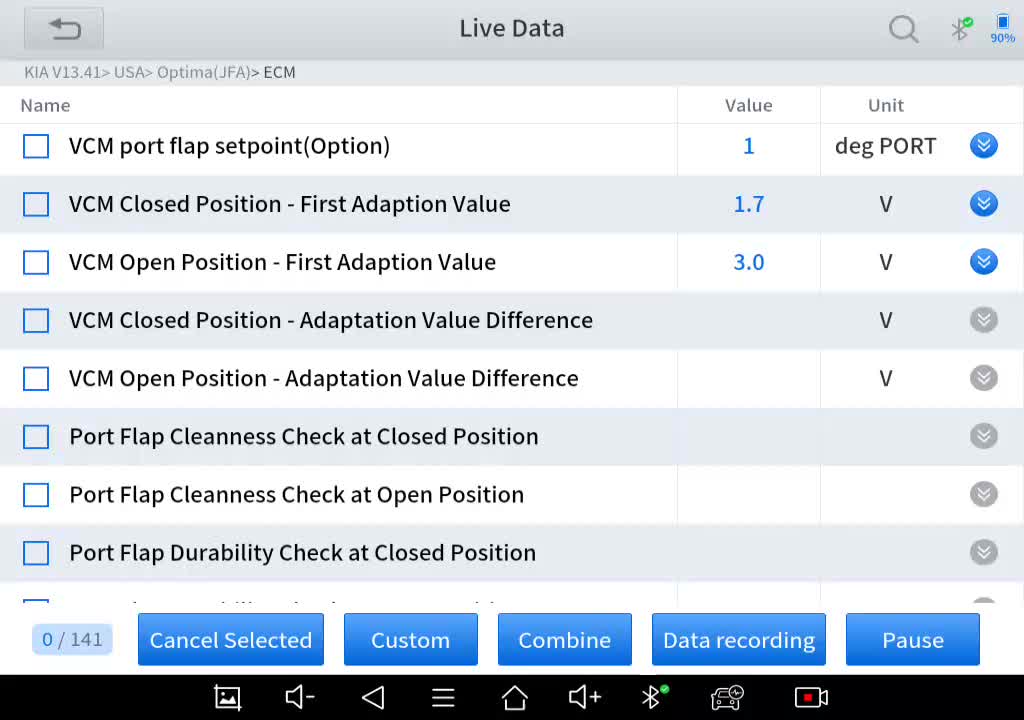This screenshot has width=1024, height=720.
Task: Go to the Home screen icon
Action: point(515,698)
